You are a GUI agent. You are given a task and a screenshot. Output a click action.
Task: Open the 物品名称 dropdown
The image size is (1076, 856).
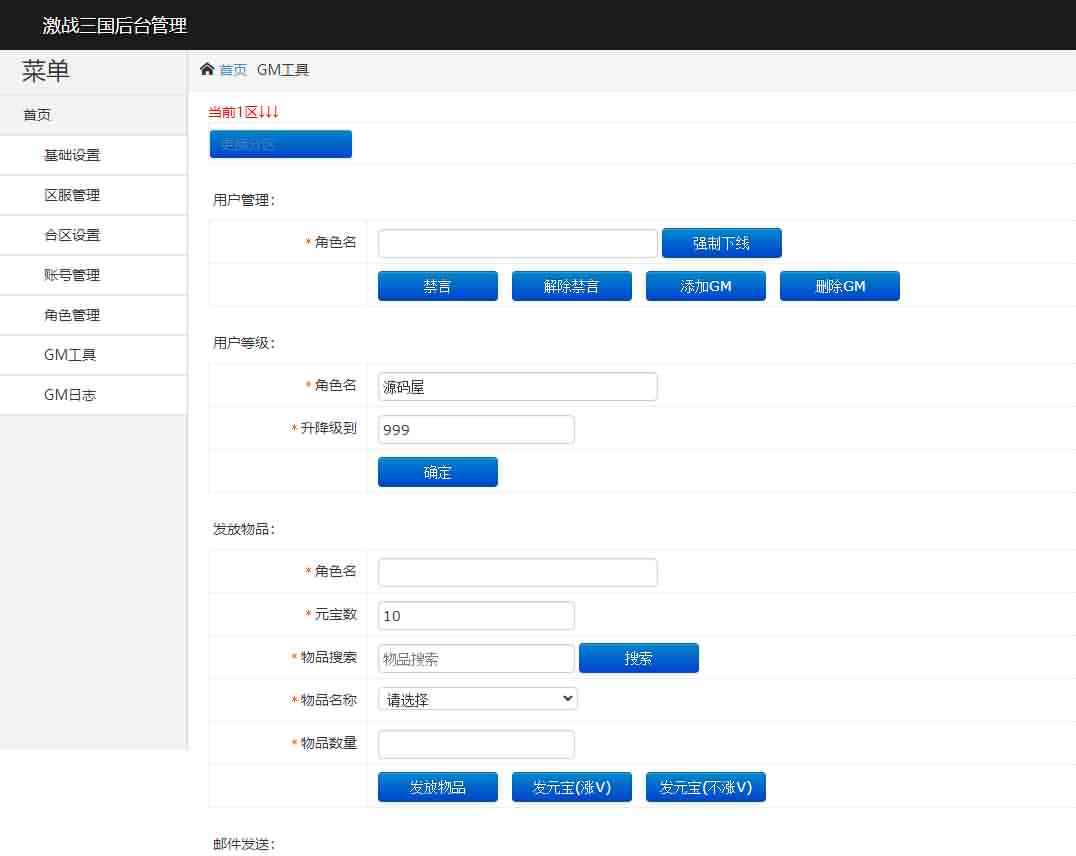(478, 699)
